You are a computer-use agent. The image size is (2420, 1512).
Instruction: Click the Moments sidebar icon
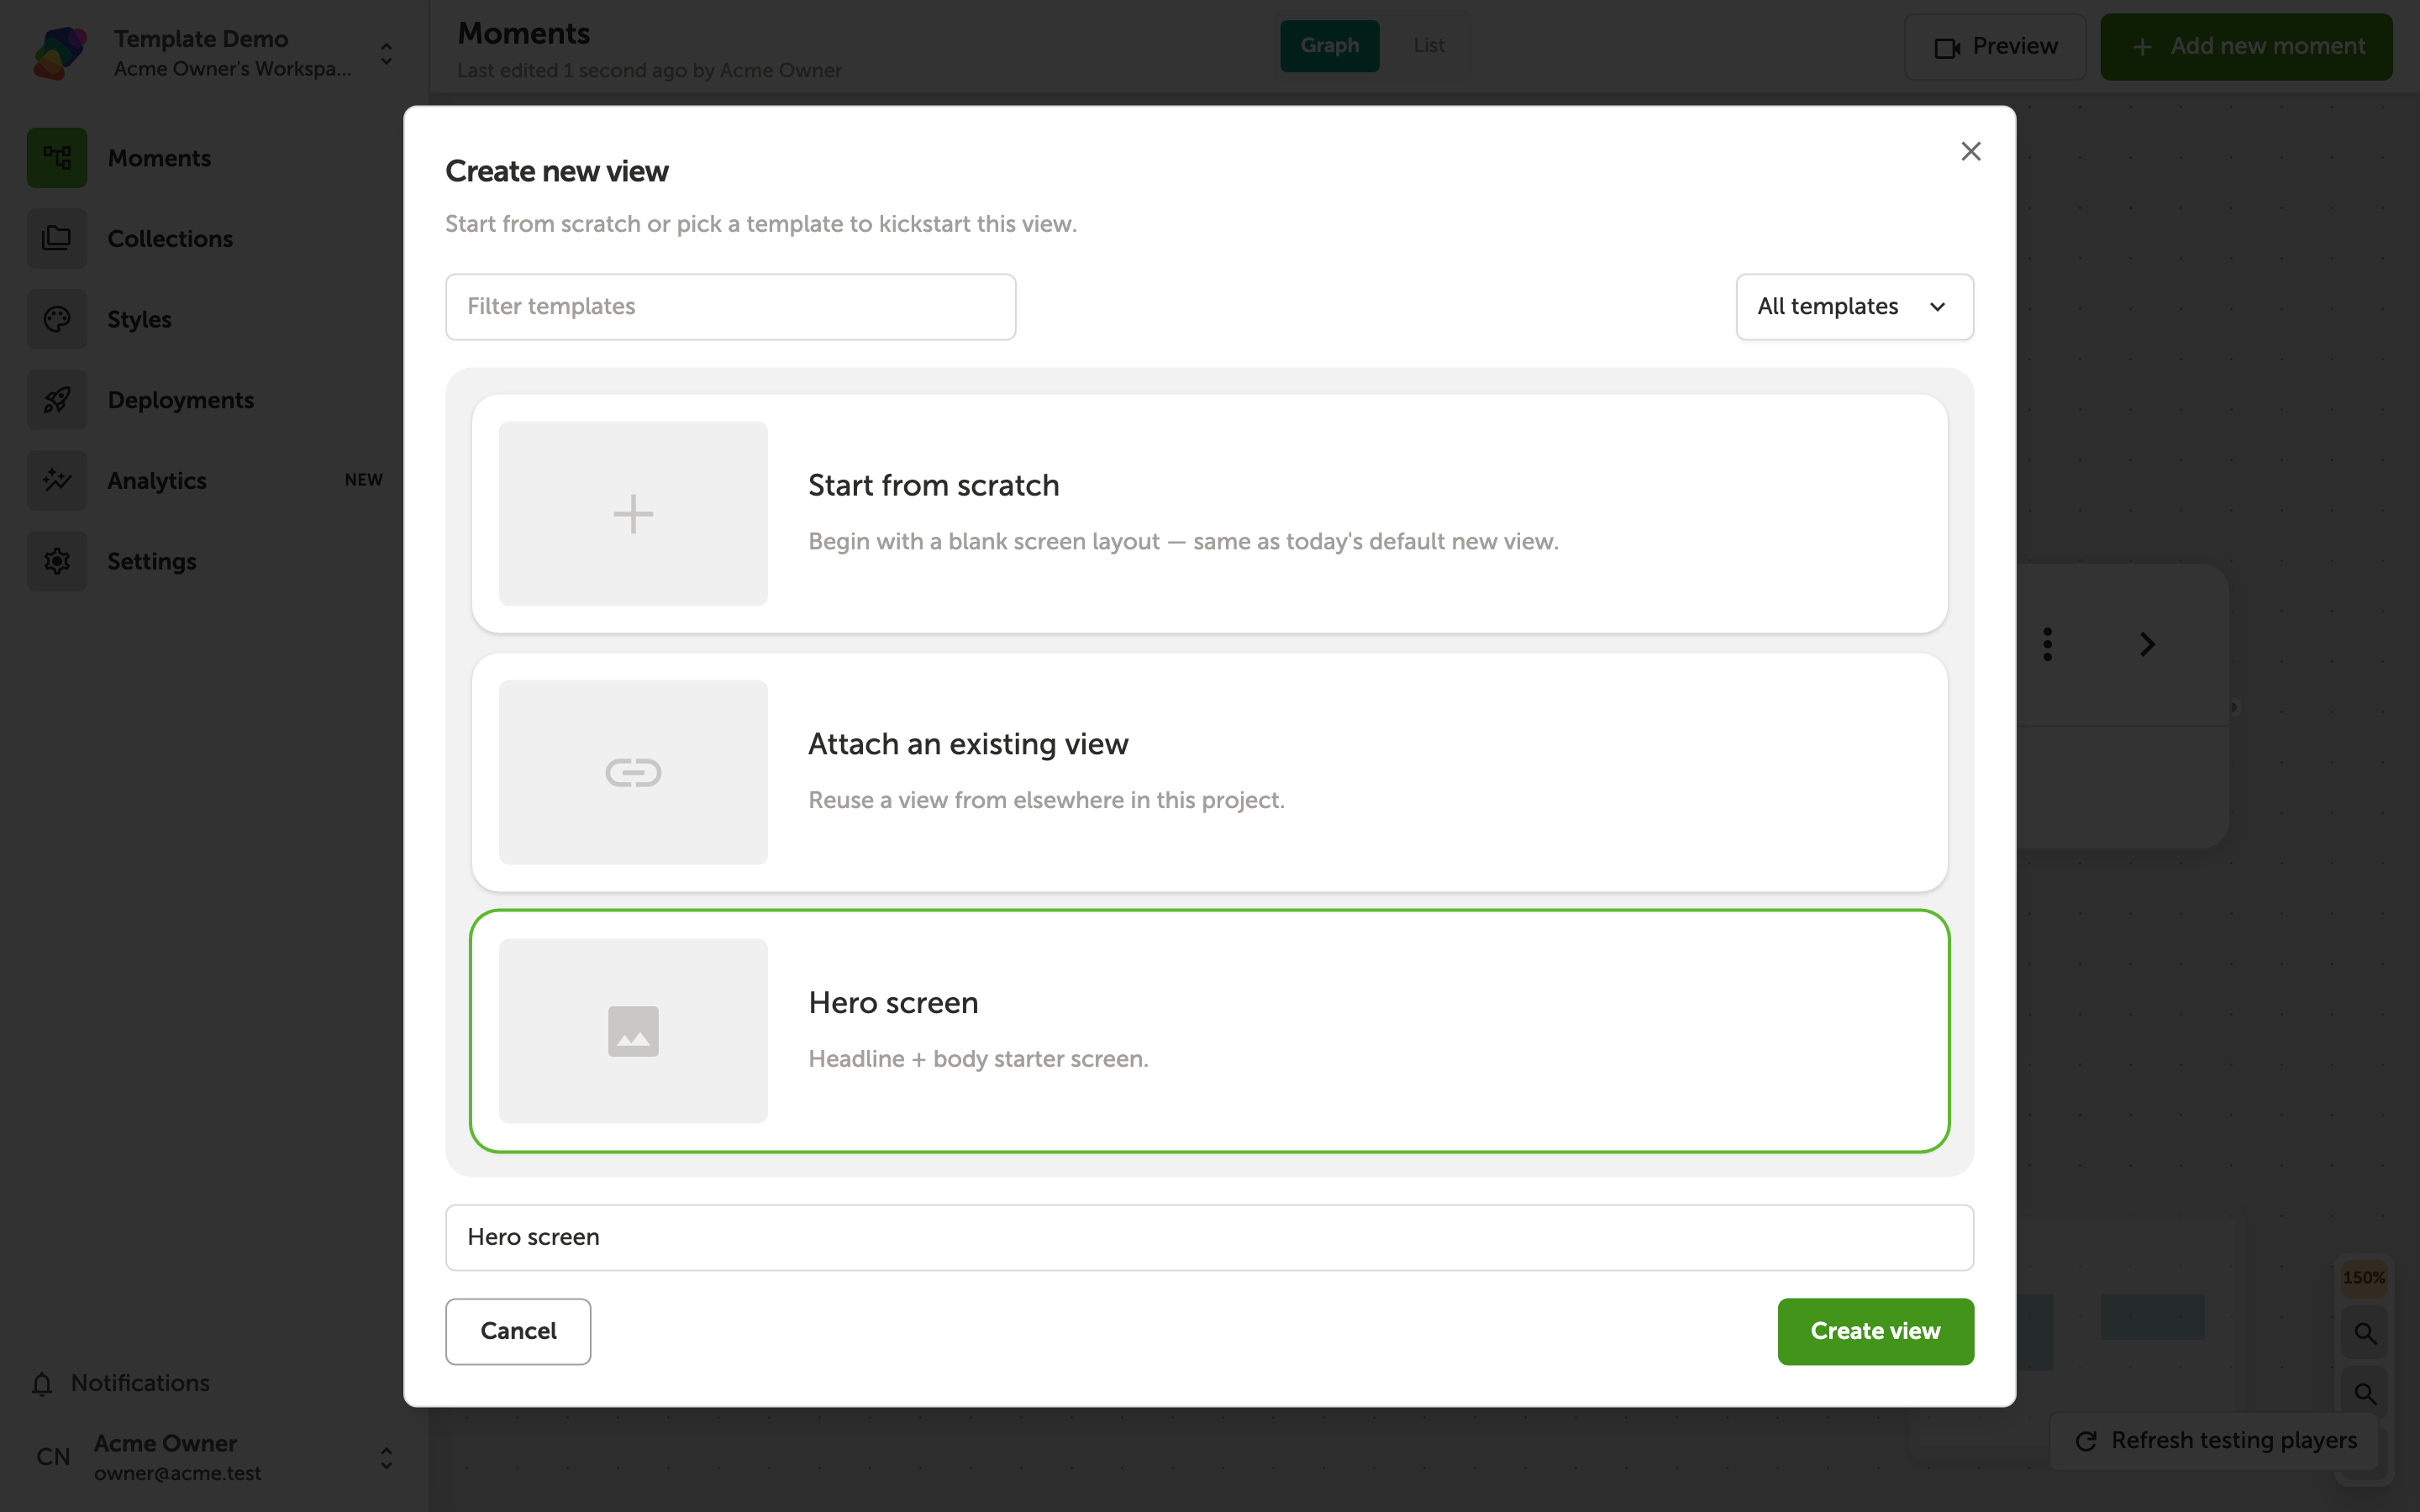coord(57,158)
